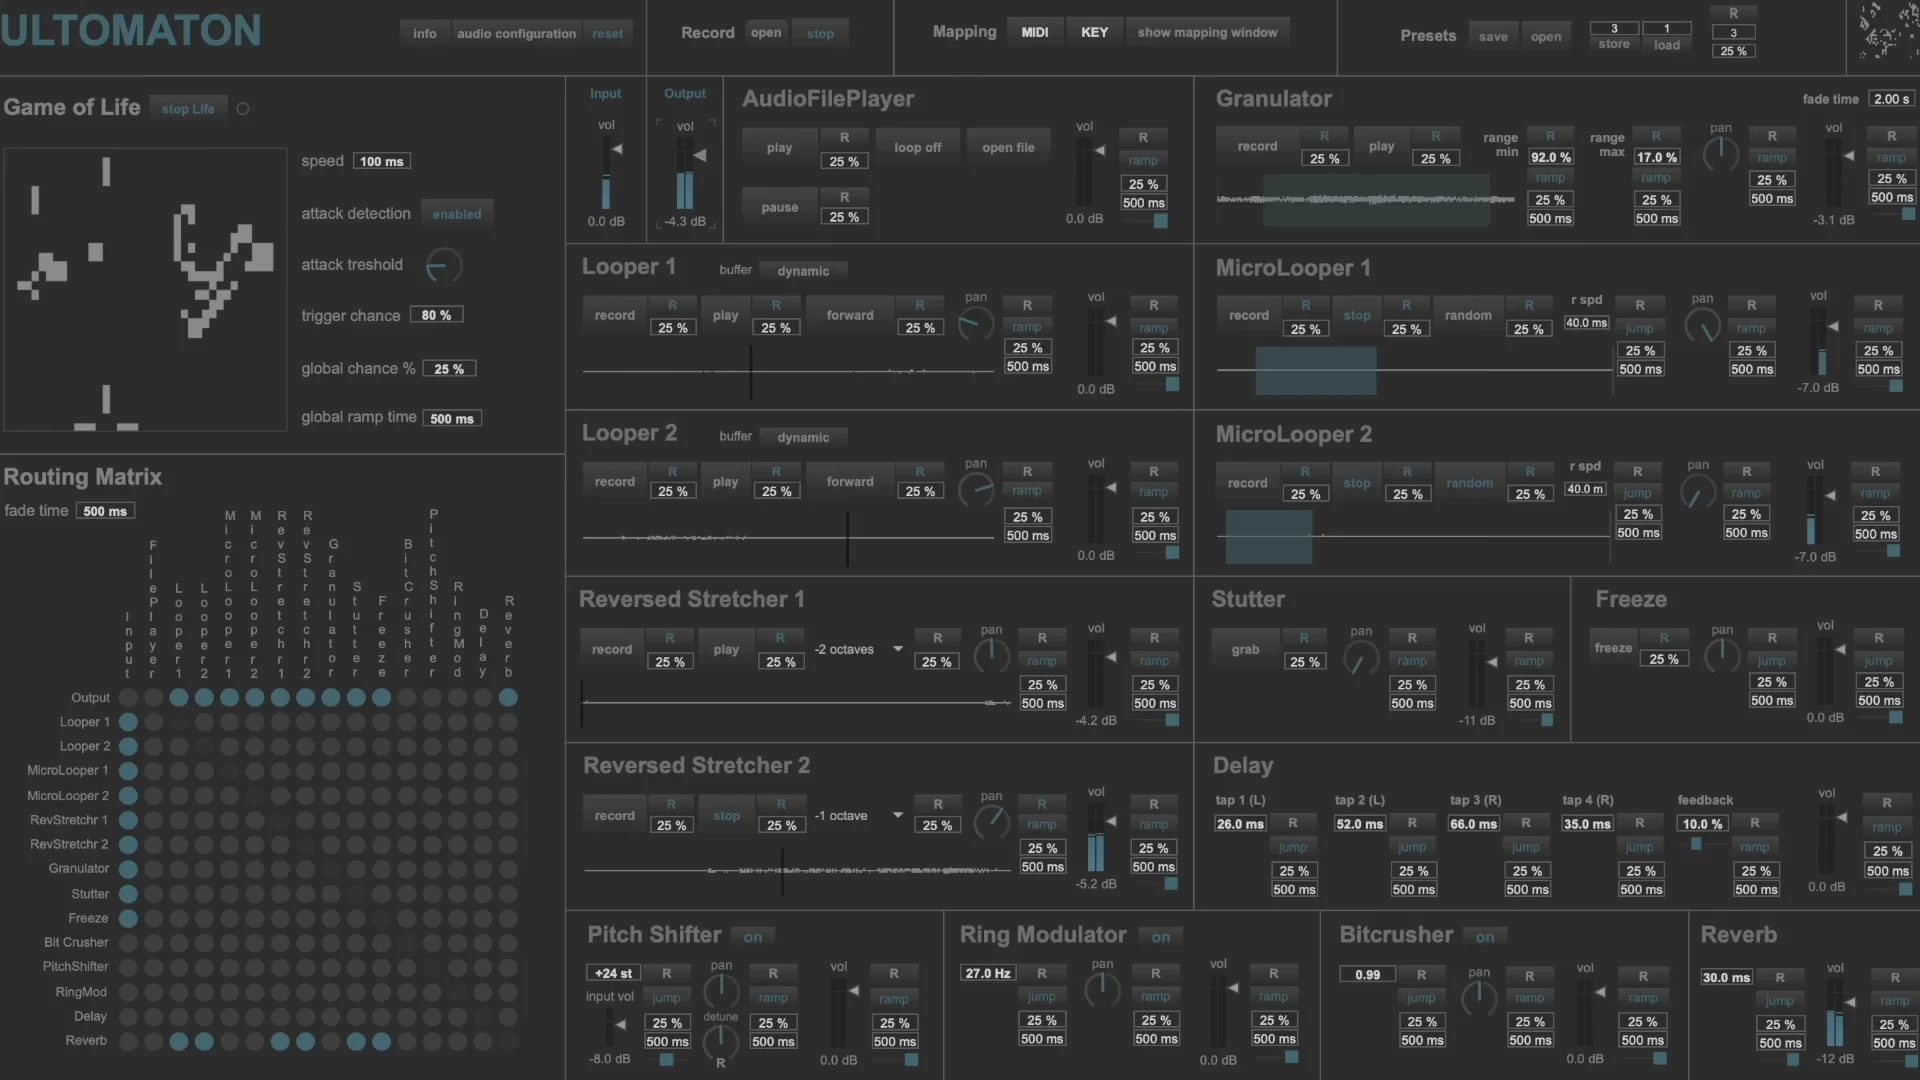Click the Stutter pan knob
This screenshot has height=1080, width=1920.
1360,657
